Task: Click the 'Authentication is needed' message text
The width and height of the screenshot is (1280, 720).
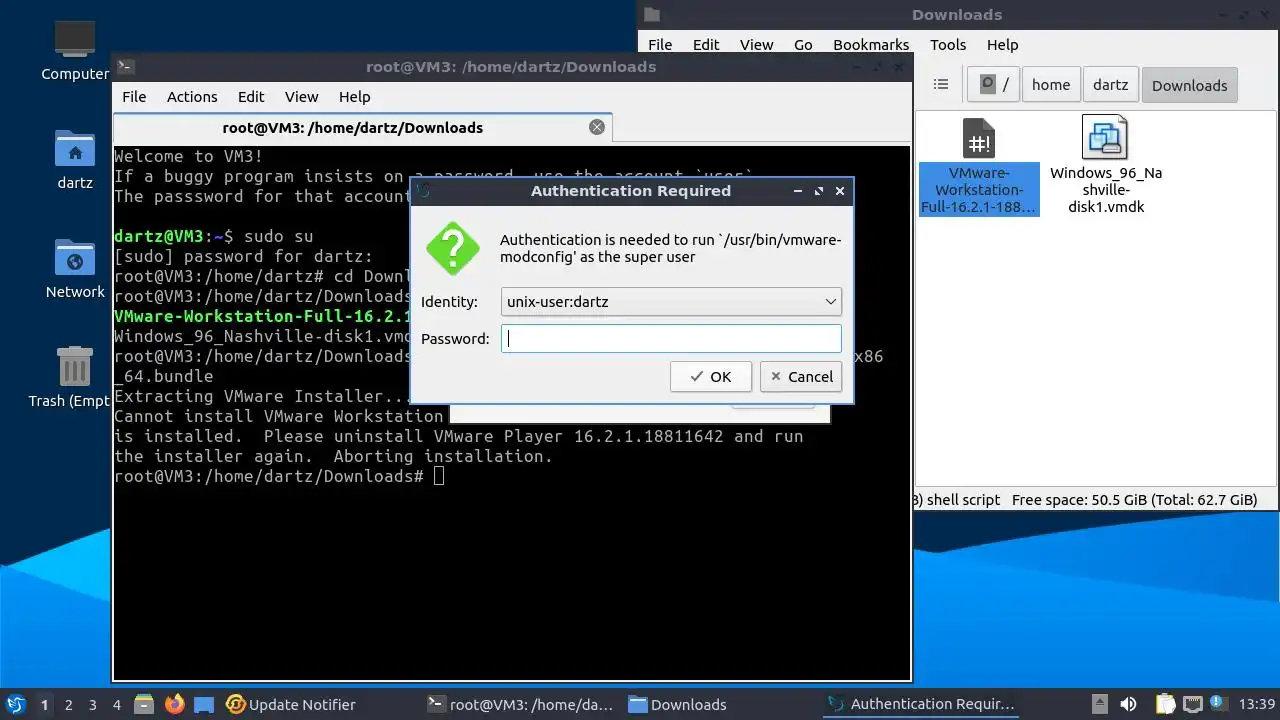Action: tap(671, 248)
